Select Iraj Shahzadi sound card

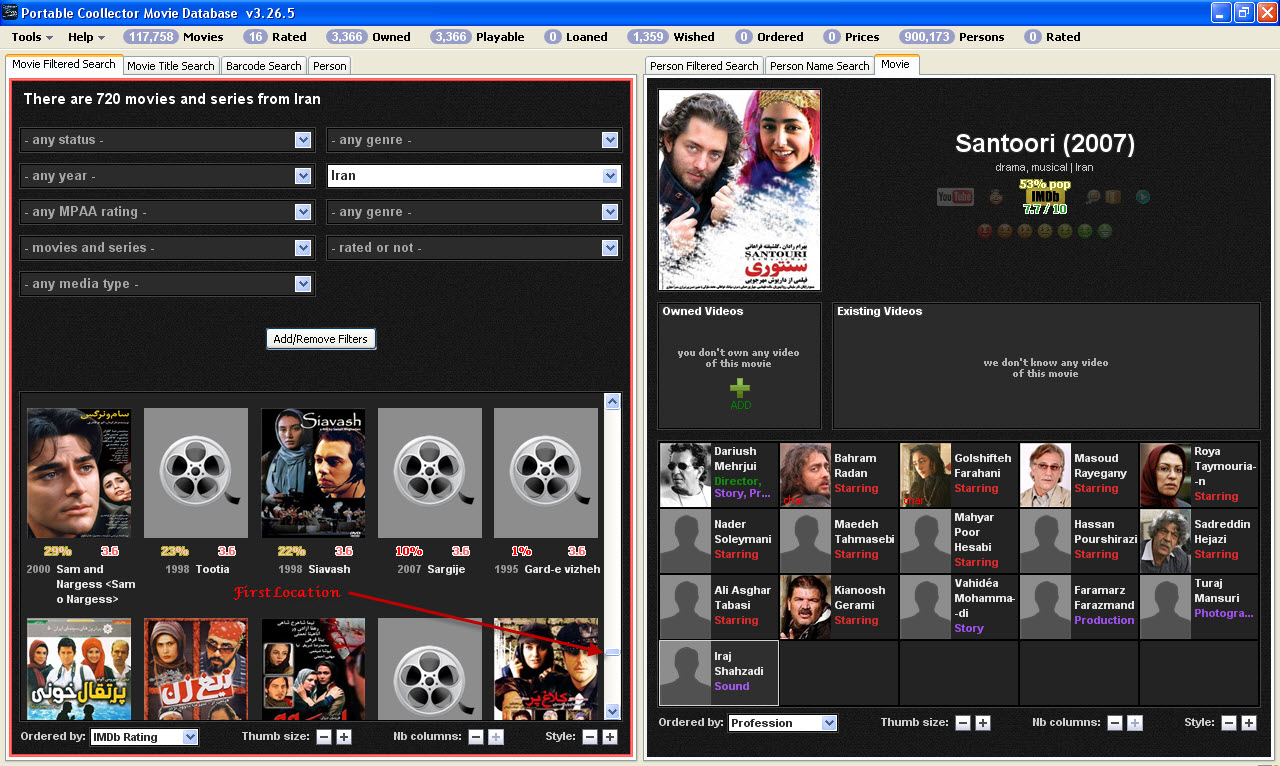[719, 673]
